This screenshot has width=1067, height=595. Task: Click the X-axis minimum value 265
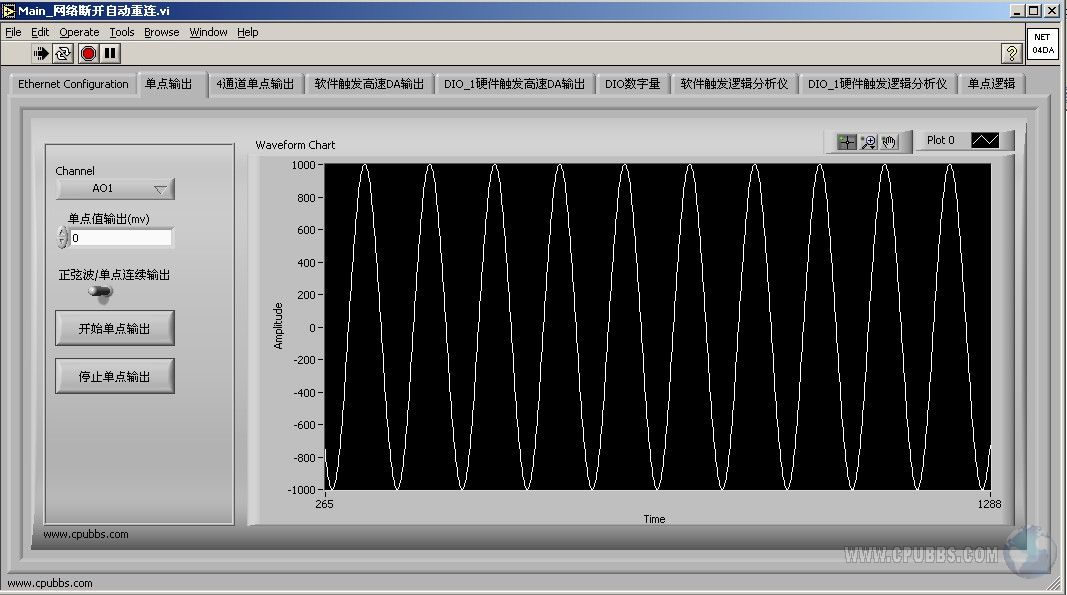325,504
